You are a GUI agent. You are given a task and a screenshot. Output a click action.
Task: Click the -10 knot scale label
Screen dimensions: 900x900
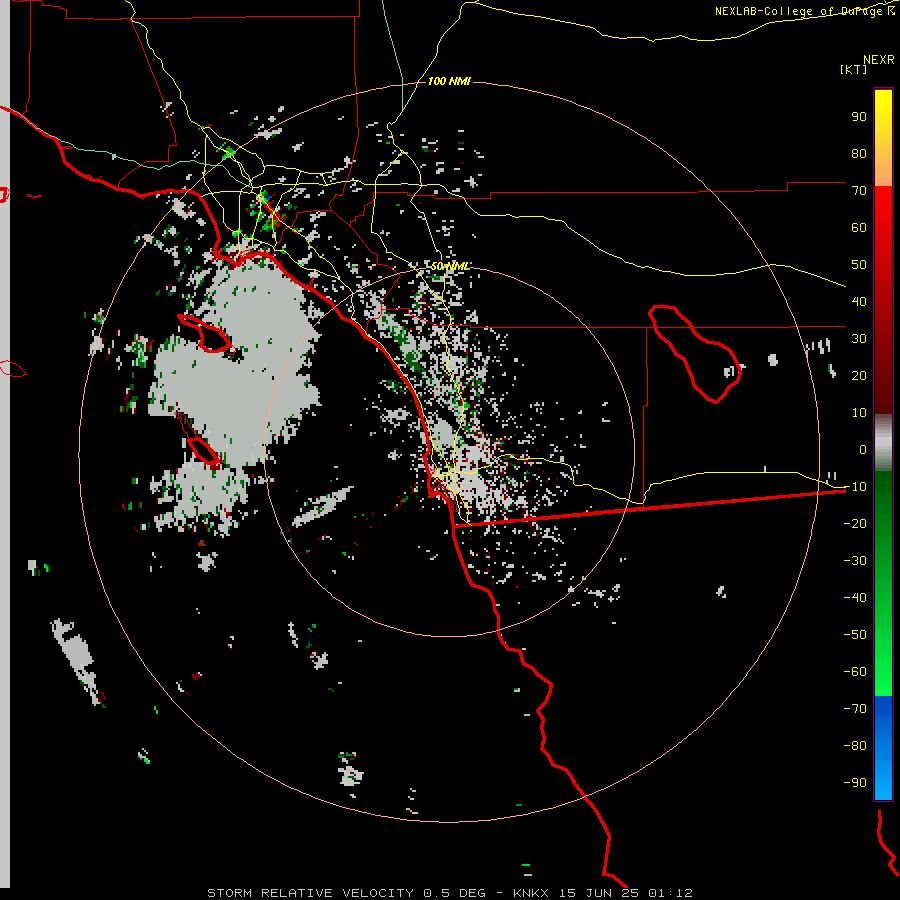tap(855, 487)
